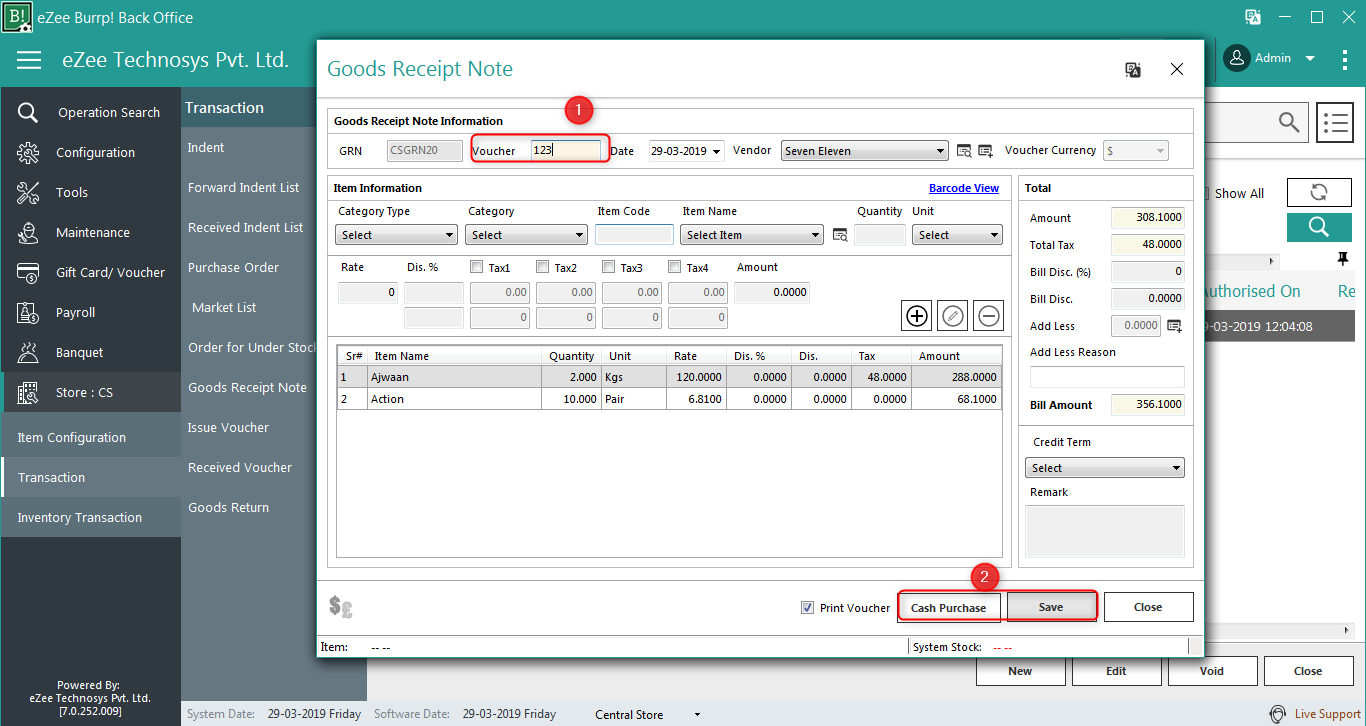Click the Item Code input field
1366x726 pixels.
[634, 235]
